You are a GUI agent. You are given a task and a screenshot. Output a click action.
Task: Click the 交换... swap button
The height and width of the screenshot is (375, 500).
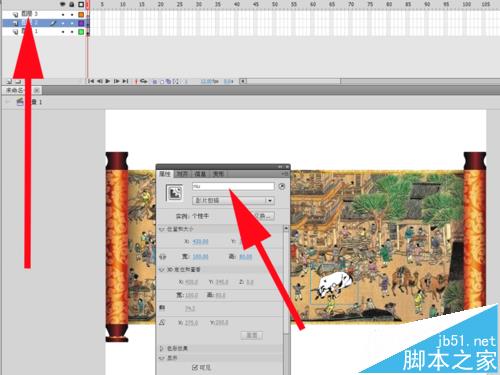(264, 216)
